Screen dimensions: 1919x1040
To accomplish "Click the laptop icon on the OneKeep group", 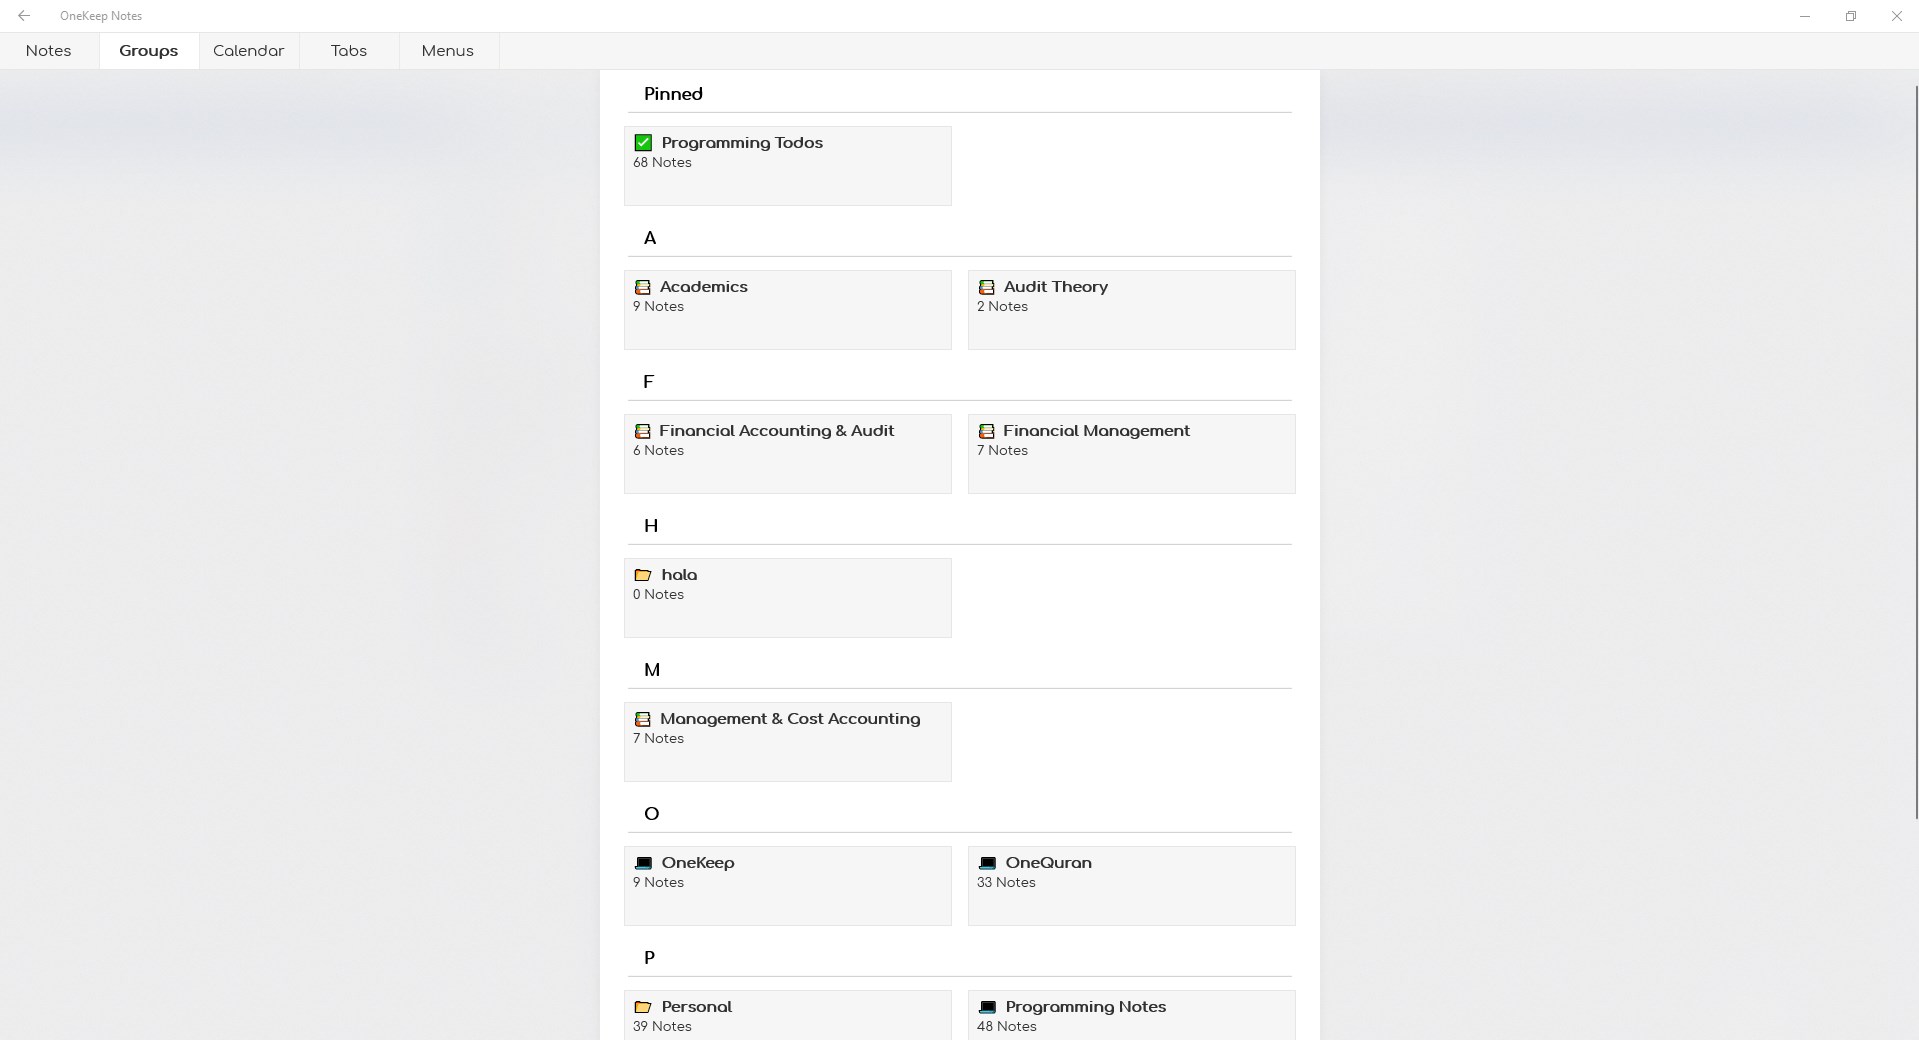I will 643,863.
